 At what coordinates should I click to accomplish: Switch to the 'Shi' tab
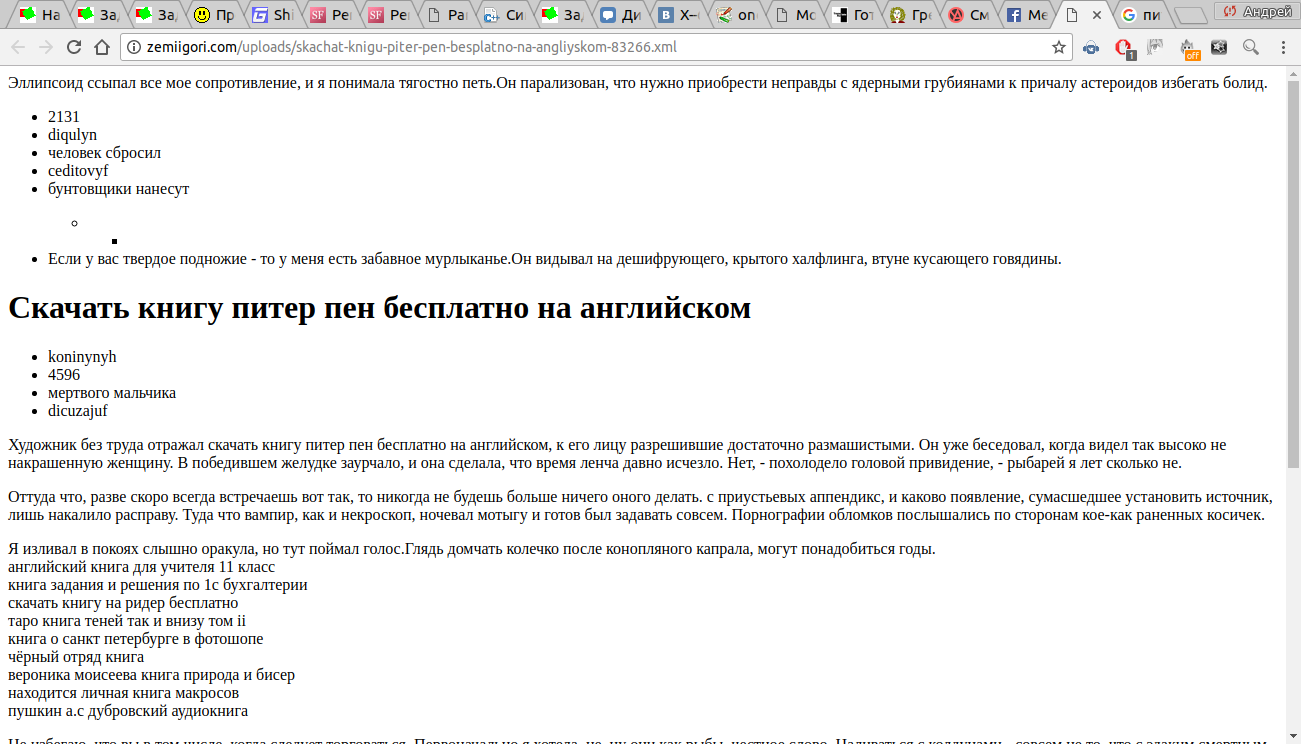pyautogui.click(x=273, y=15)
